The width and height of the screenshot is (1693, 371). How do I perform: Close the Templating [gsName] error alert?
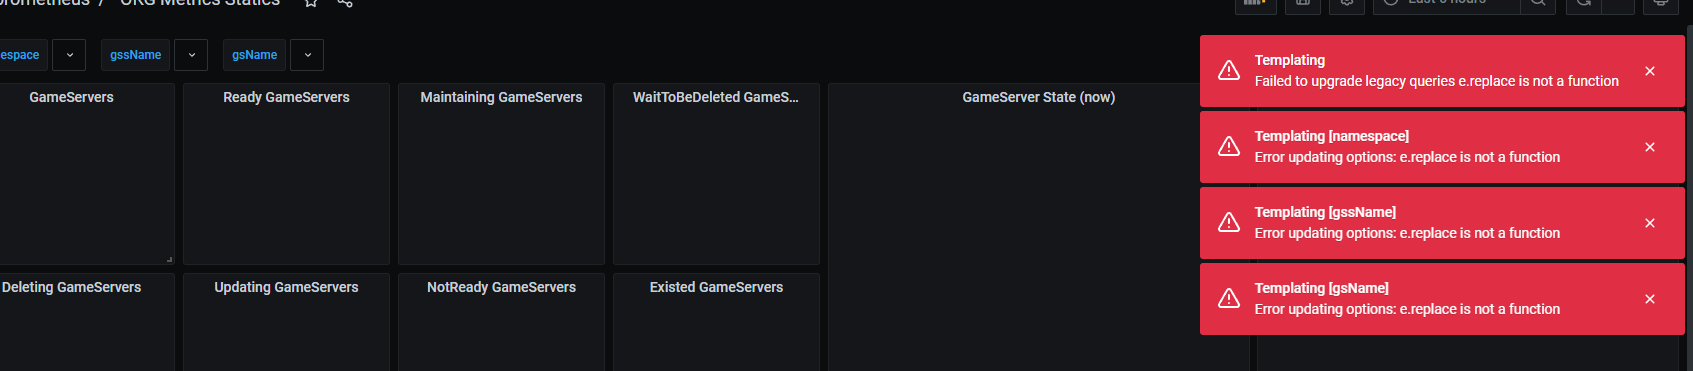tap(1650, 299)
